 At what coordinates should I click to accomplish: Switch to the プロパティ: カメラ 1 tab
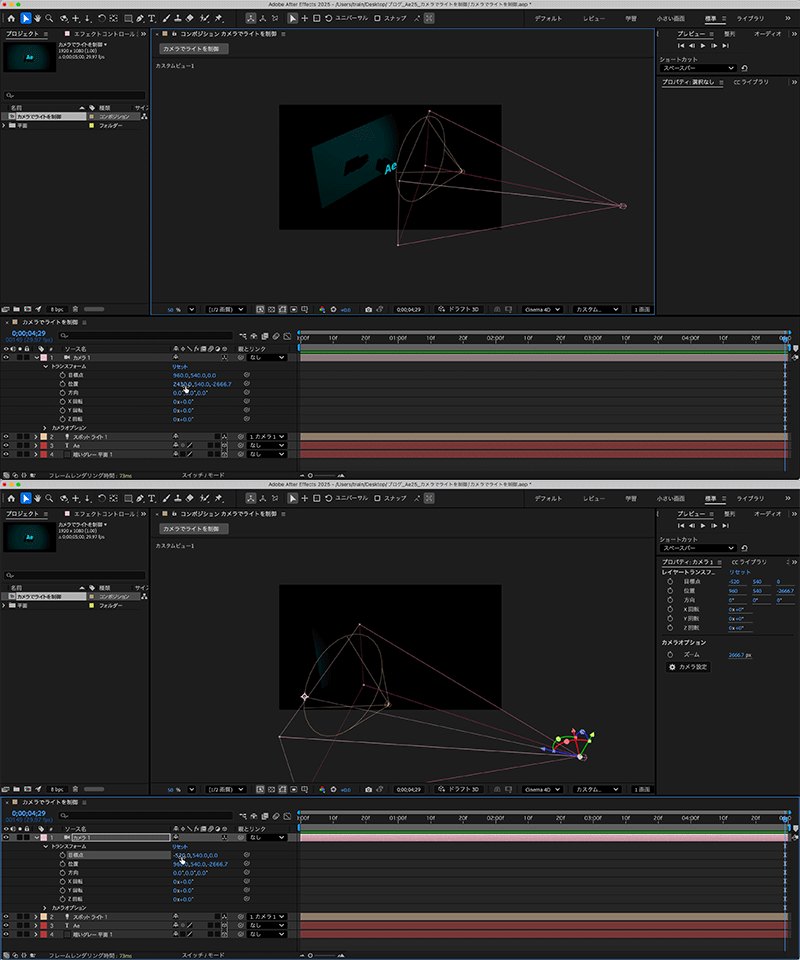point(691,562)
